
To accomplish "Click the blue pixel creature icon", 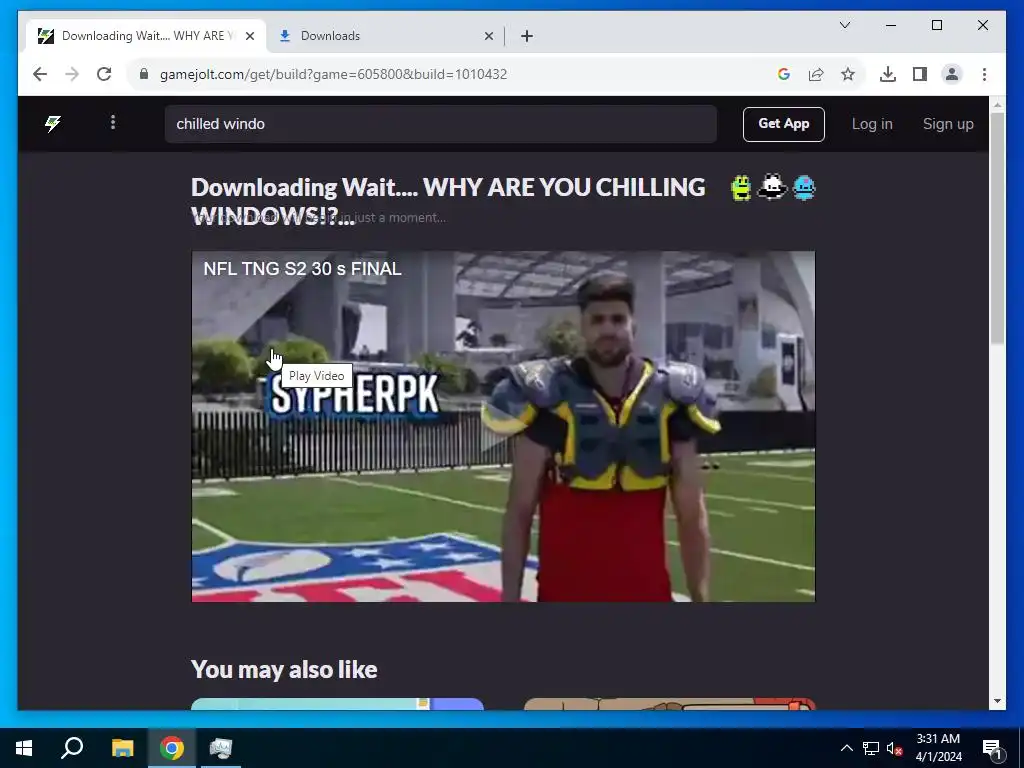I will click(x=804, y=188).
